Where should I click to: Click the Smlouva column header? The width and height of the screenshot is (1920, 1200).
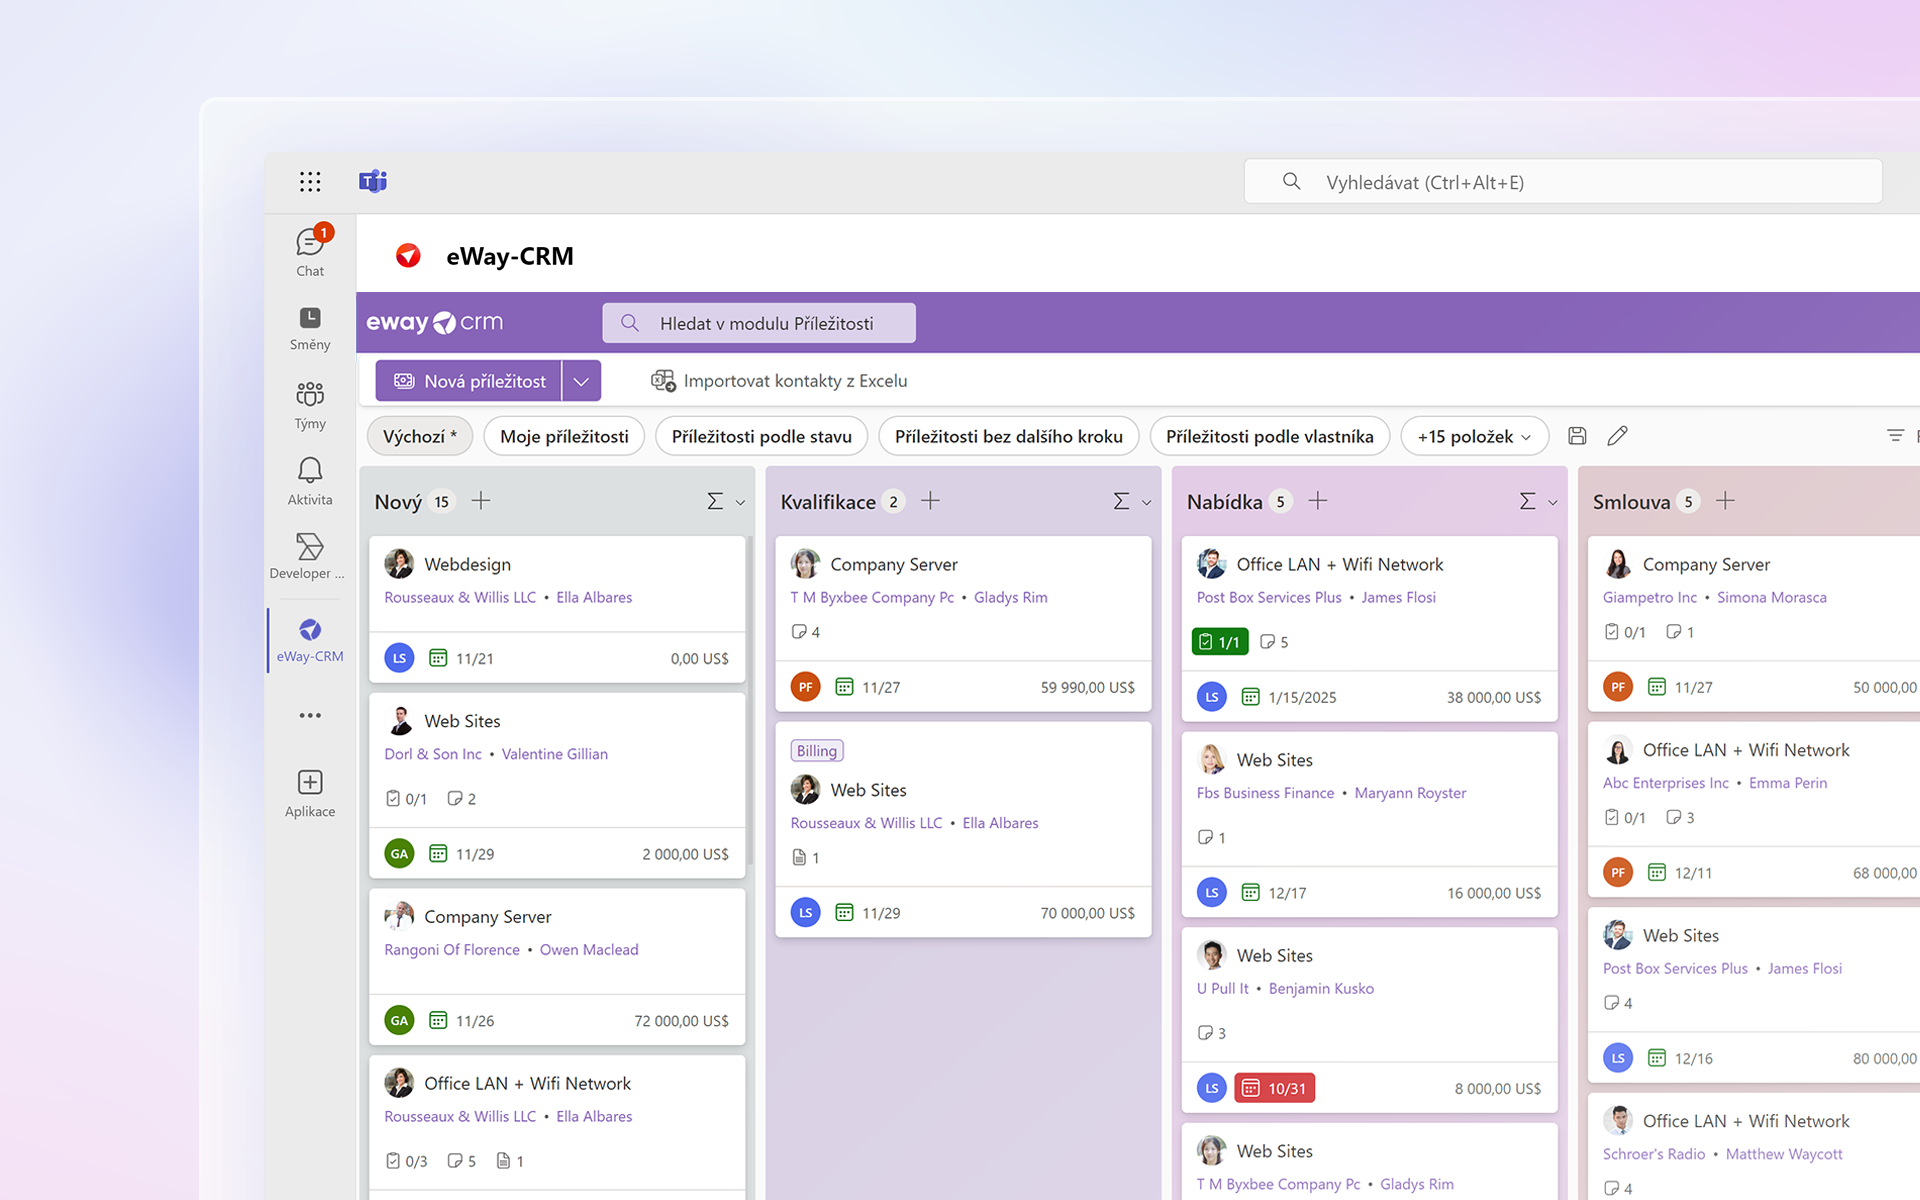1631,502
